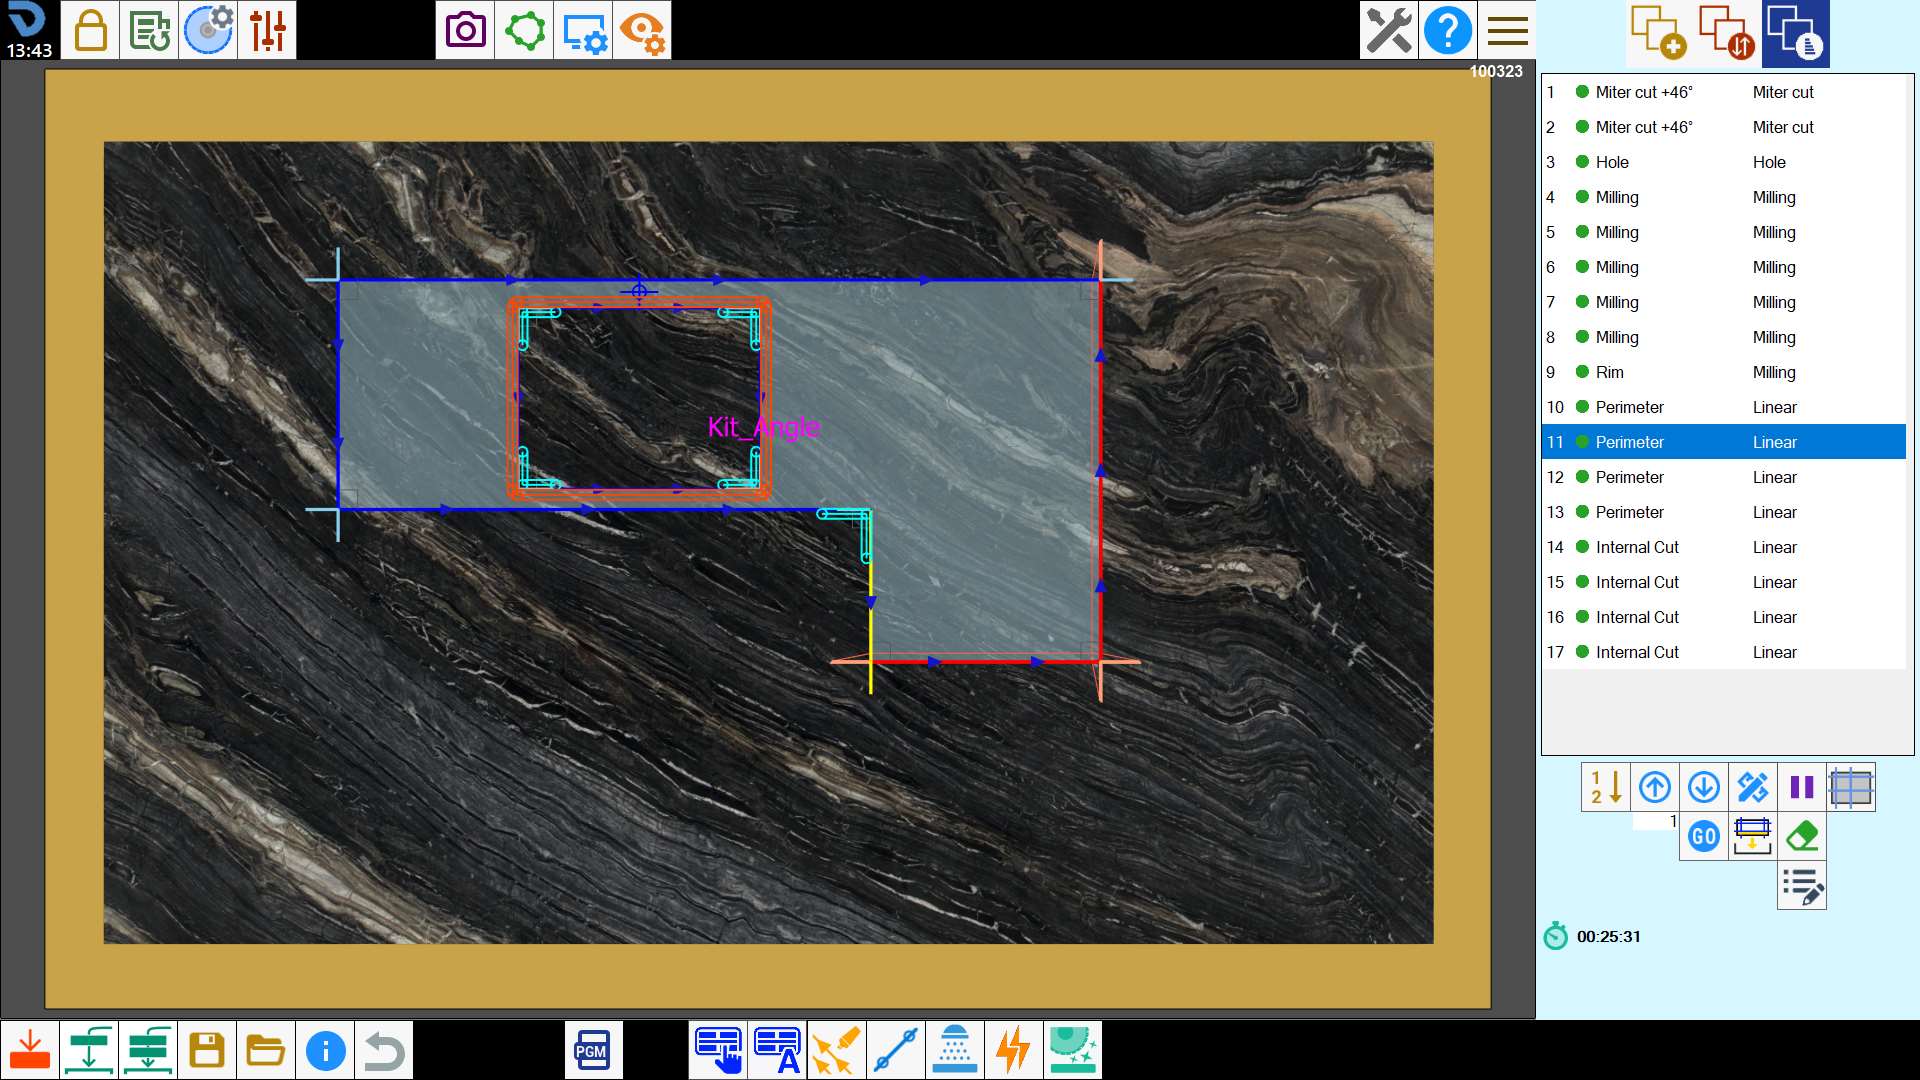Move operation up with arrow
The width and height of the screenshot is (1920, 1080).
coord(1655,787)
